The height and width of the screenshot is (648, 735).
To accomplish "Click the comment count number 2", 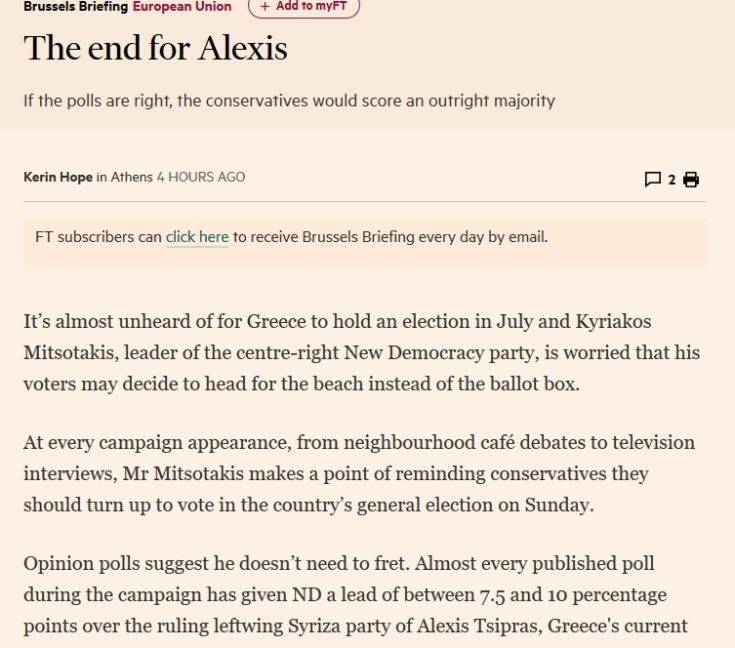I will pos(672,180).
